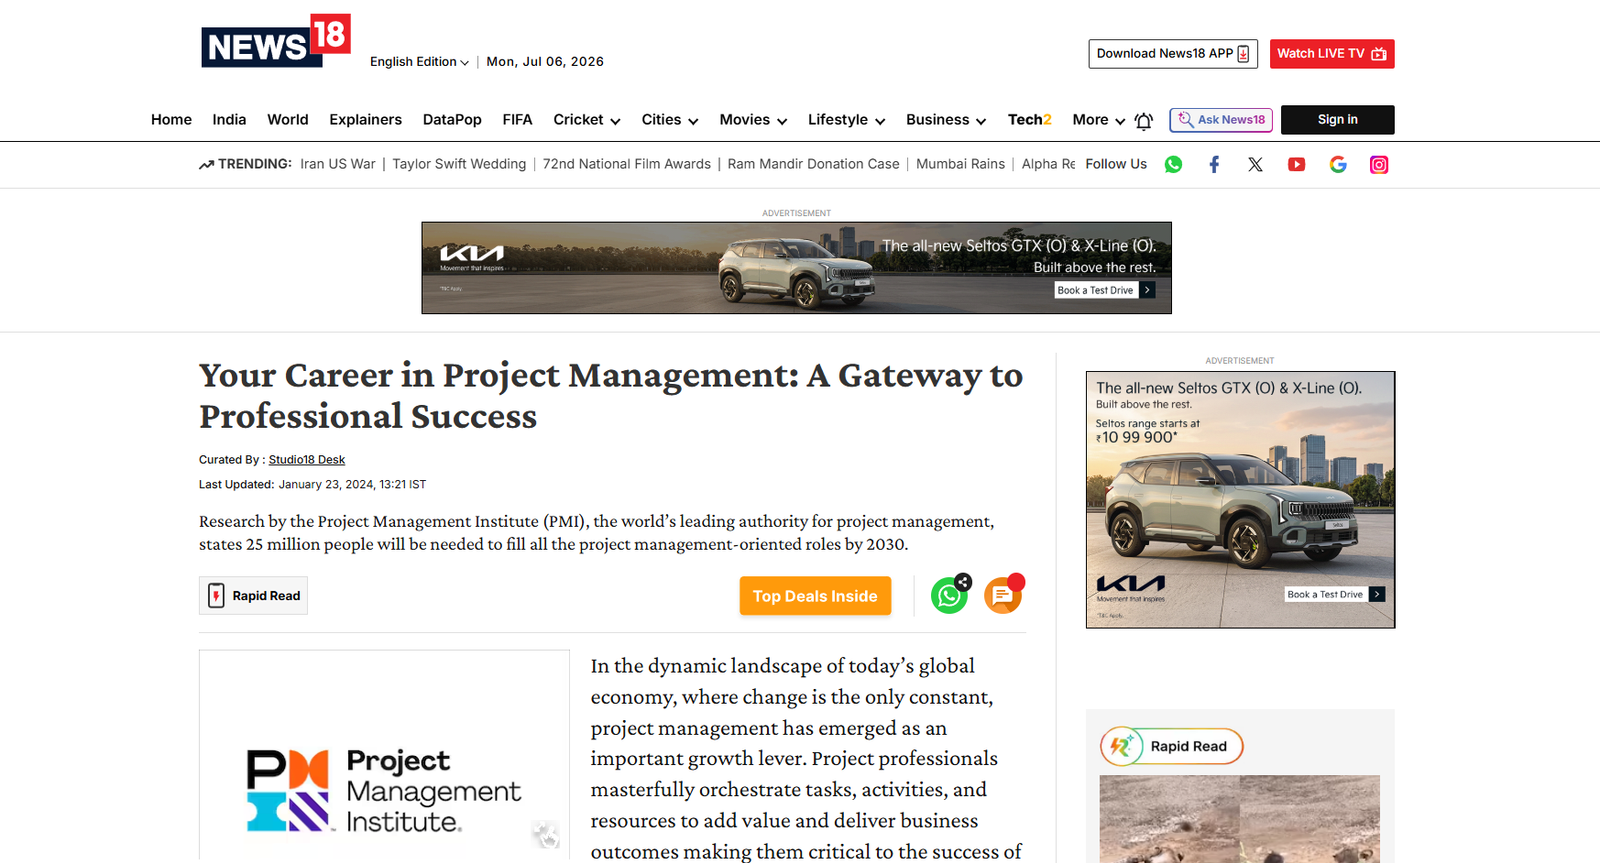
Task: Open trending topic Mumbai Rains
Action: tap(961, 164)
